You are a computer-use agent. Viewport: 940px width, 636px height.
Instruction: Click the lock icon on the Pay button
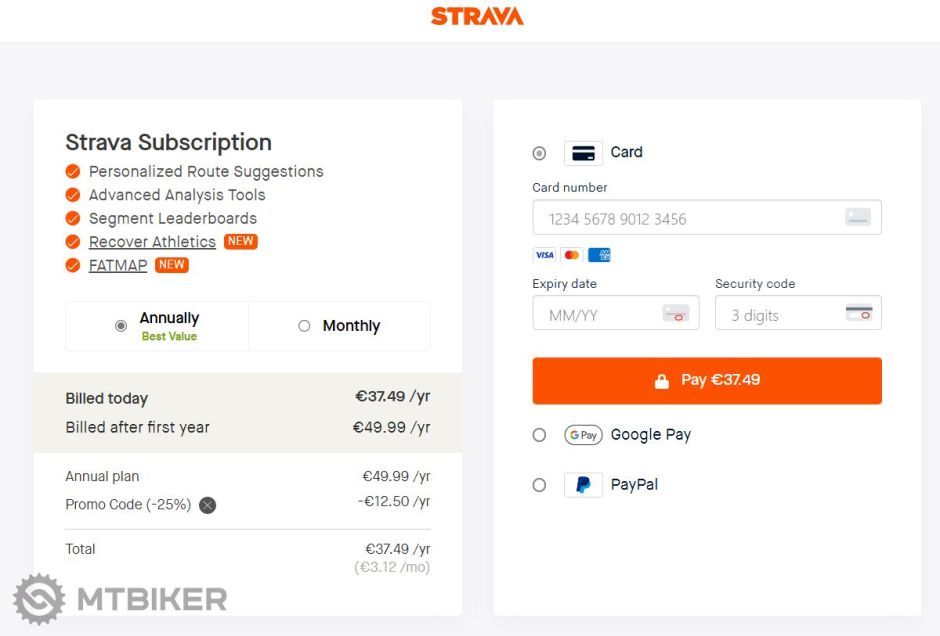tap(662, 380)
